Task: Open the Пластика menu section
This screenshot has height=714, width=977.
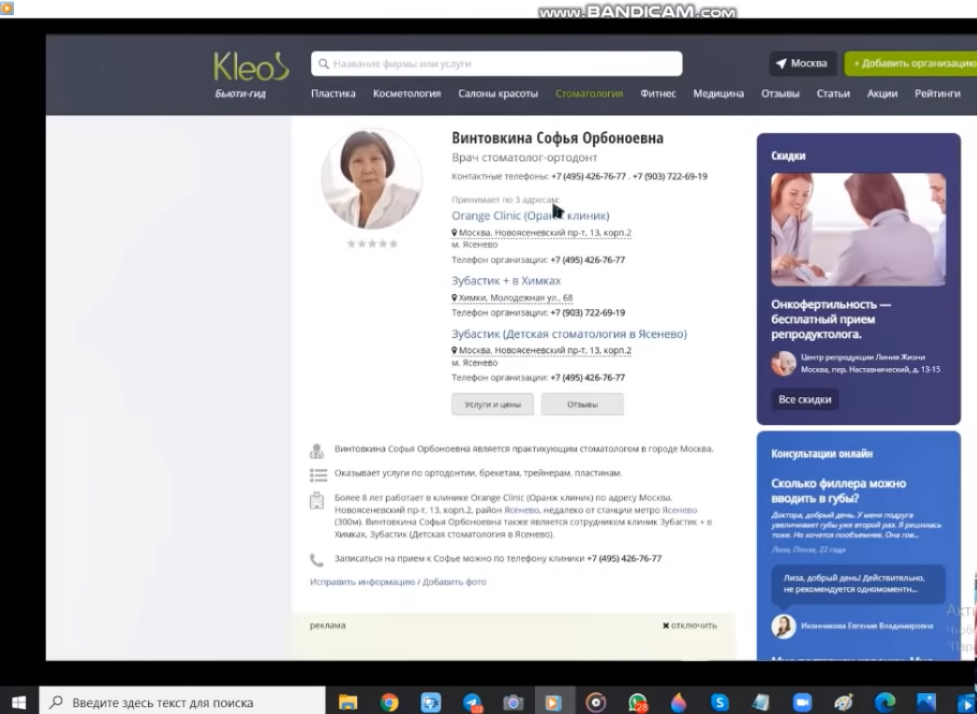Action: (x=333, y=93)
